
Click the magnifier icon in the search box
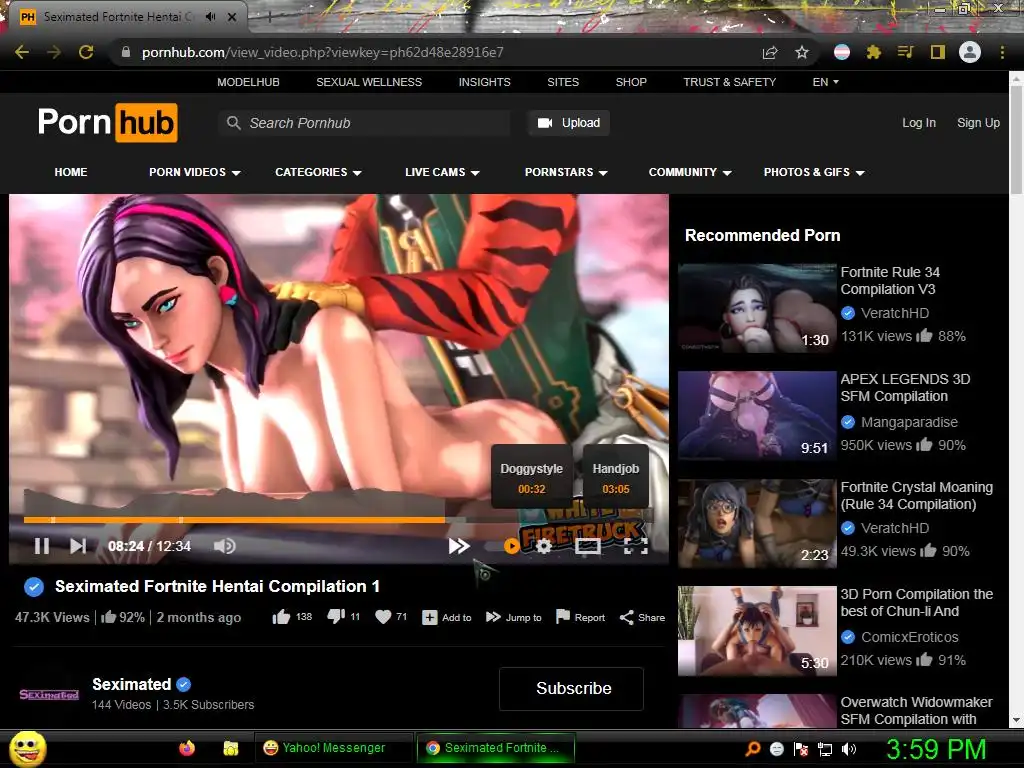pos(233,123)
